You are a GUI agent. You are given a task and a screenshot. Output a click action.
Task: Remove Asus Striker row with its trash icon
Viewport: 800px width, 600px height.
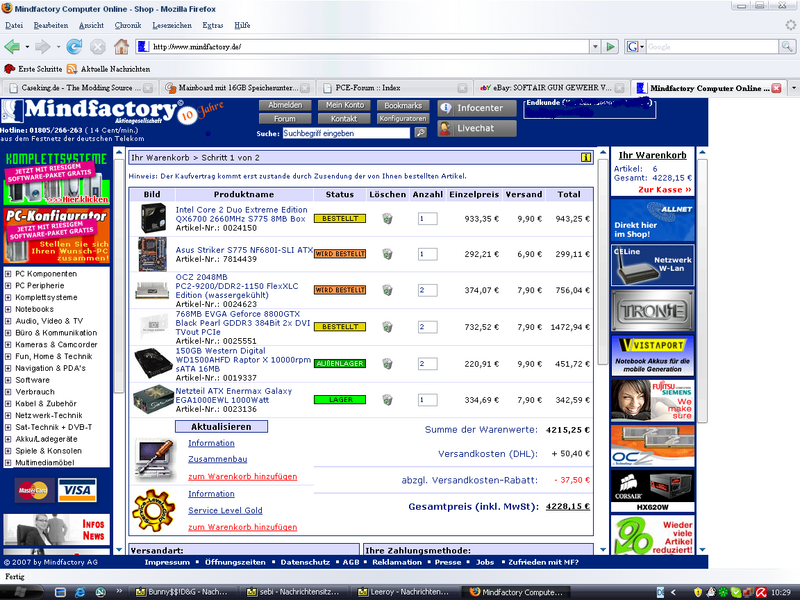click(387, 254)
